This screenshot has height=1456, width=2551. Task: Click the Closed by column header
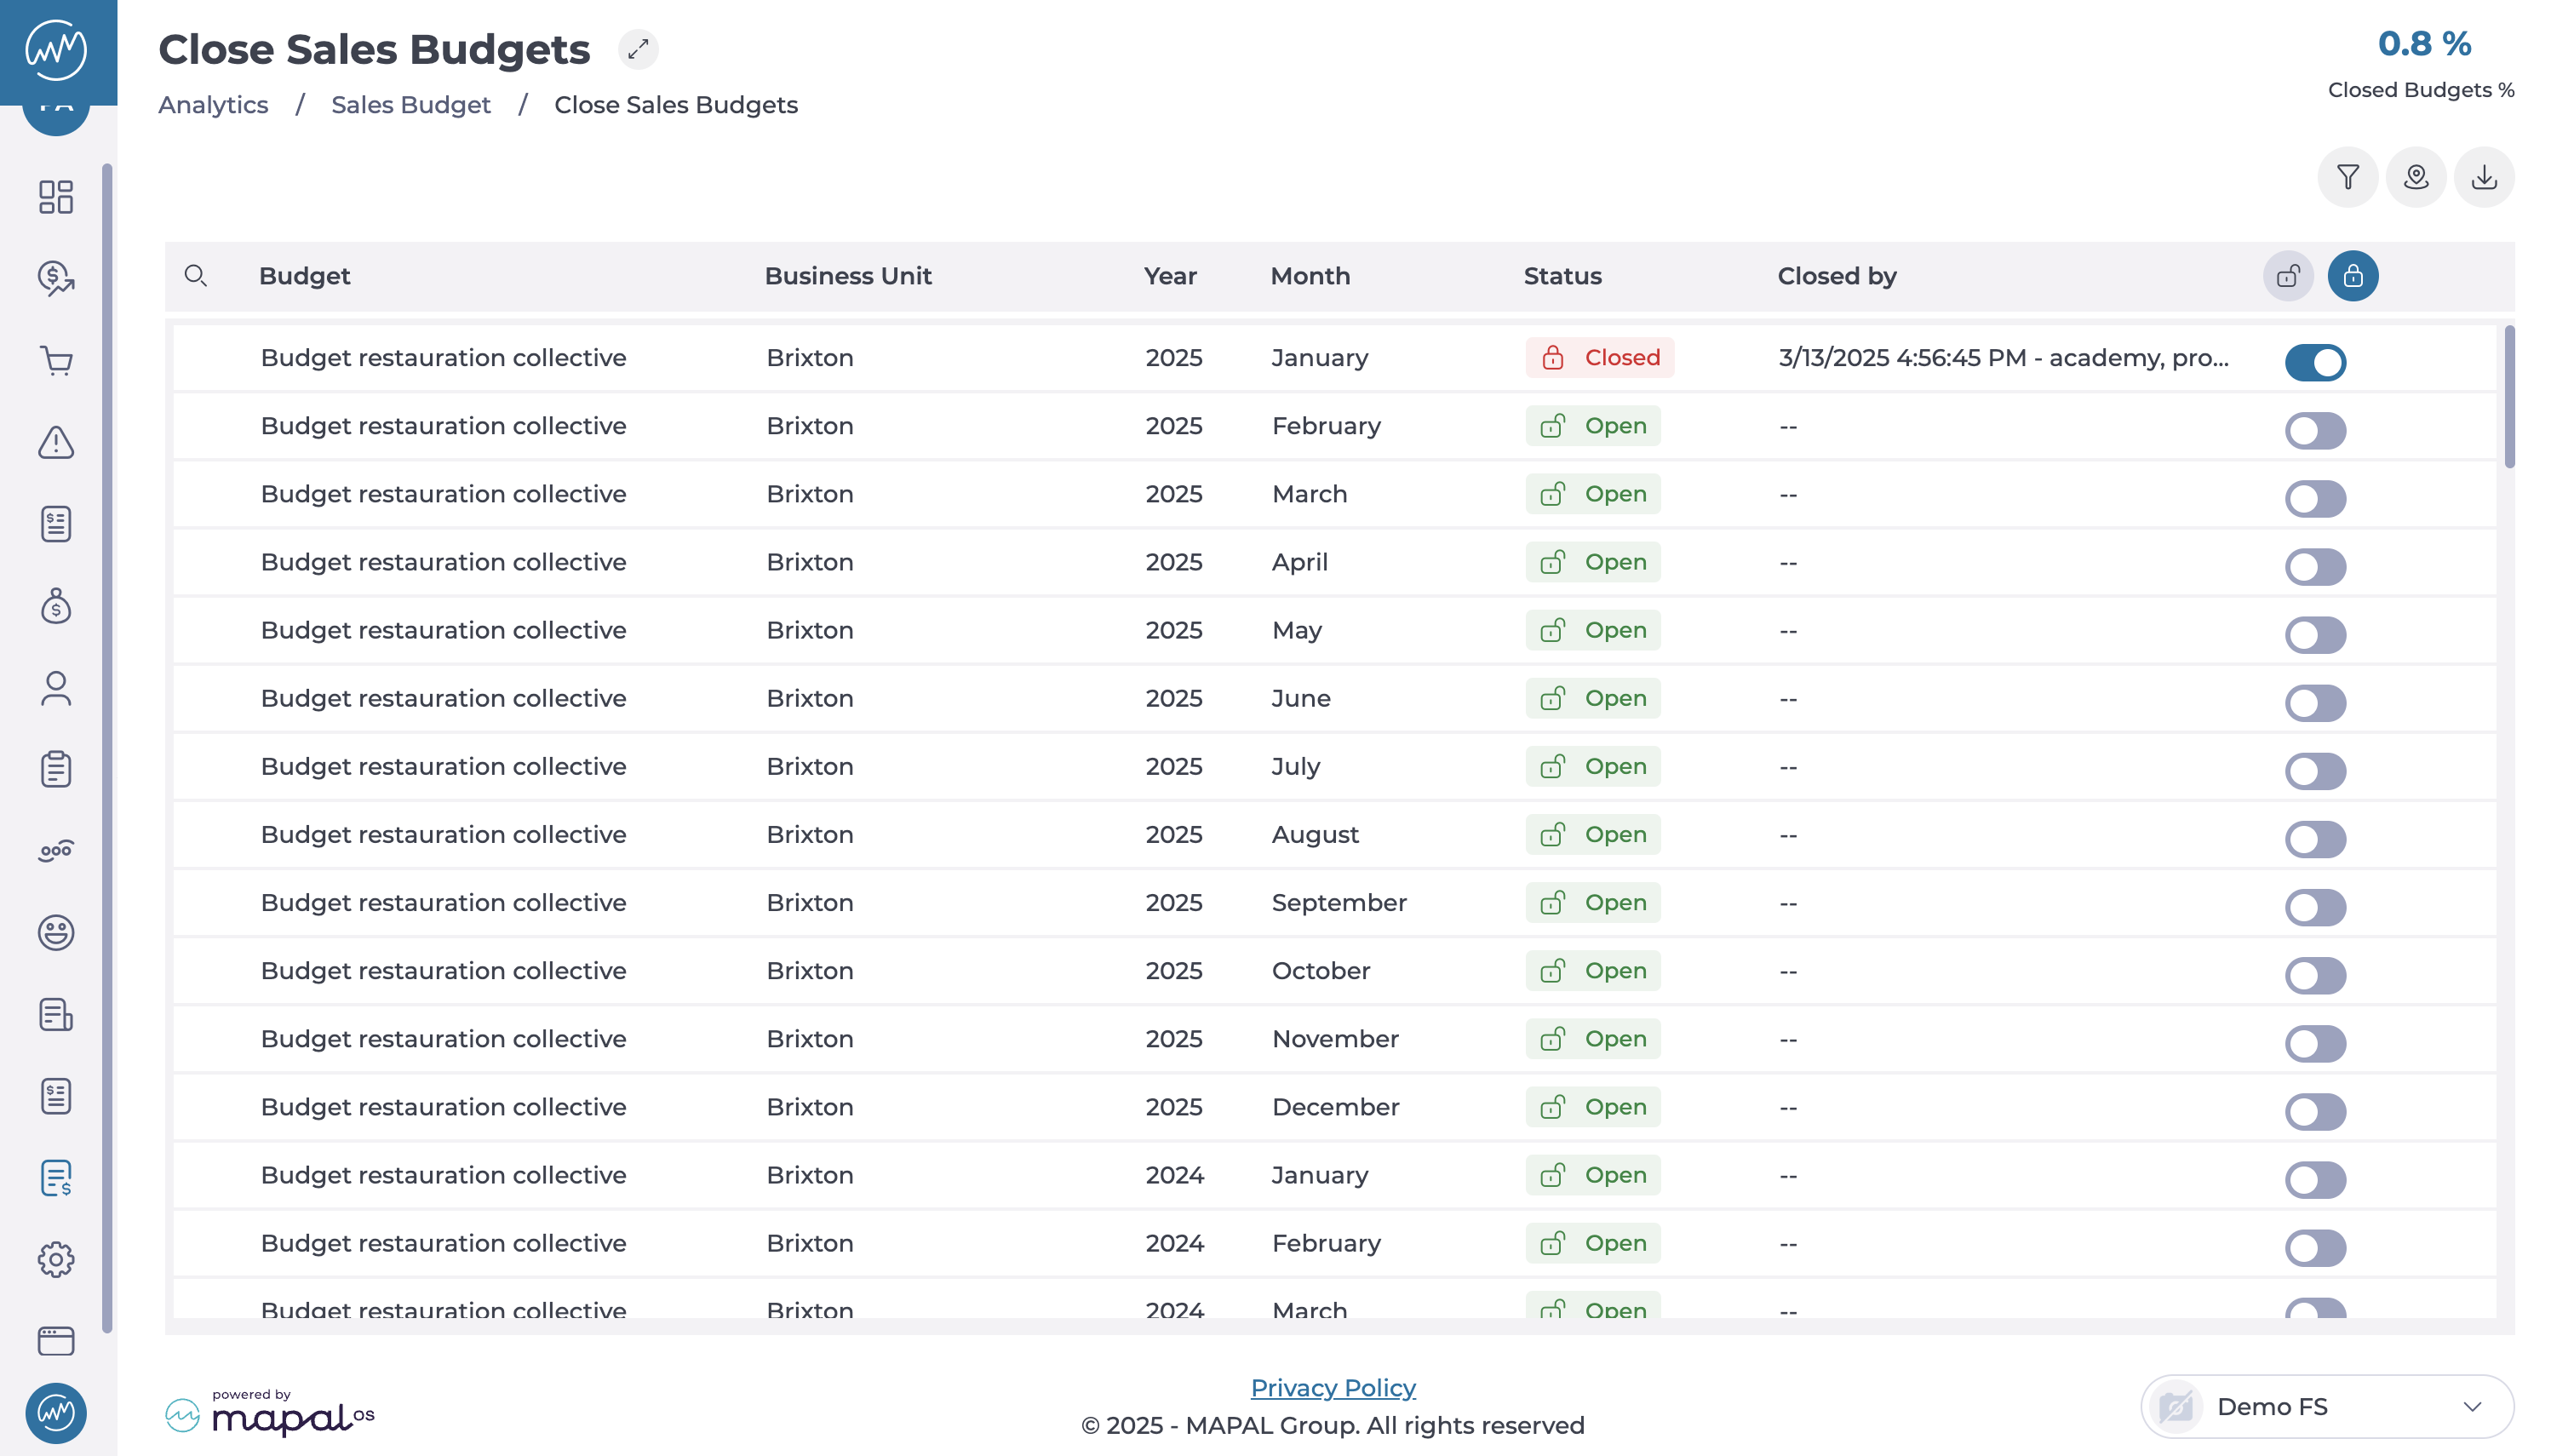(x=1836, y=276)
